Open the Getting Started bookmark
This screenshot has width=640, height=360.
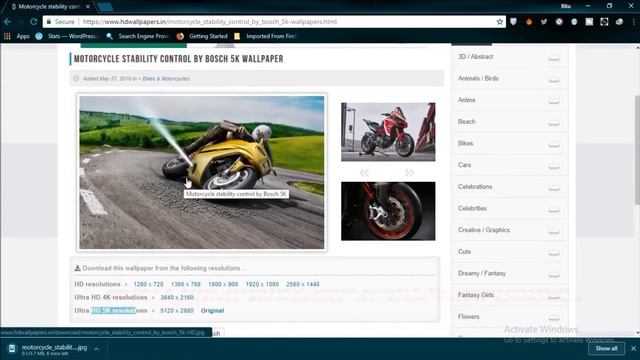pos(202,36)
